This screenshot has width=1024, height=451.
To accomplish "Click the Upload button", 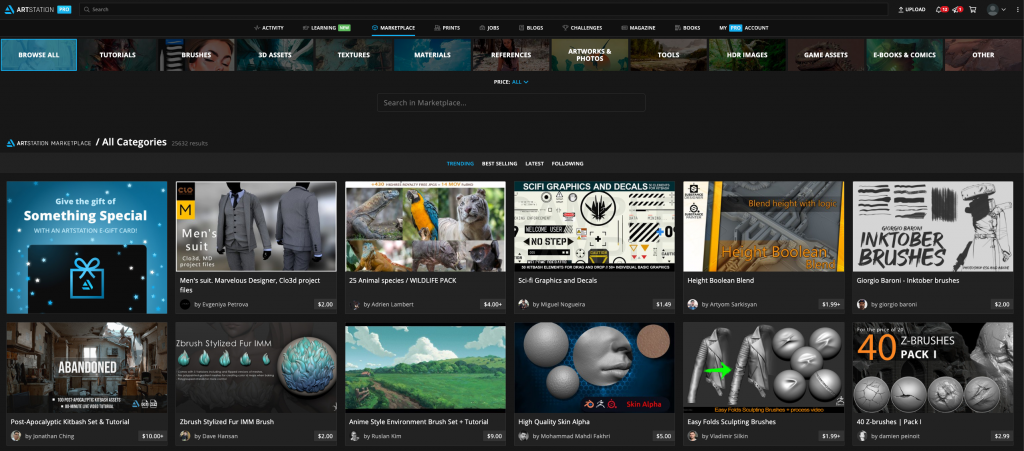I will click(x=910, y=9).
